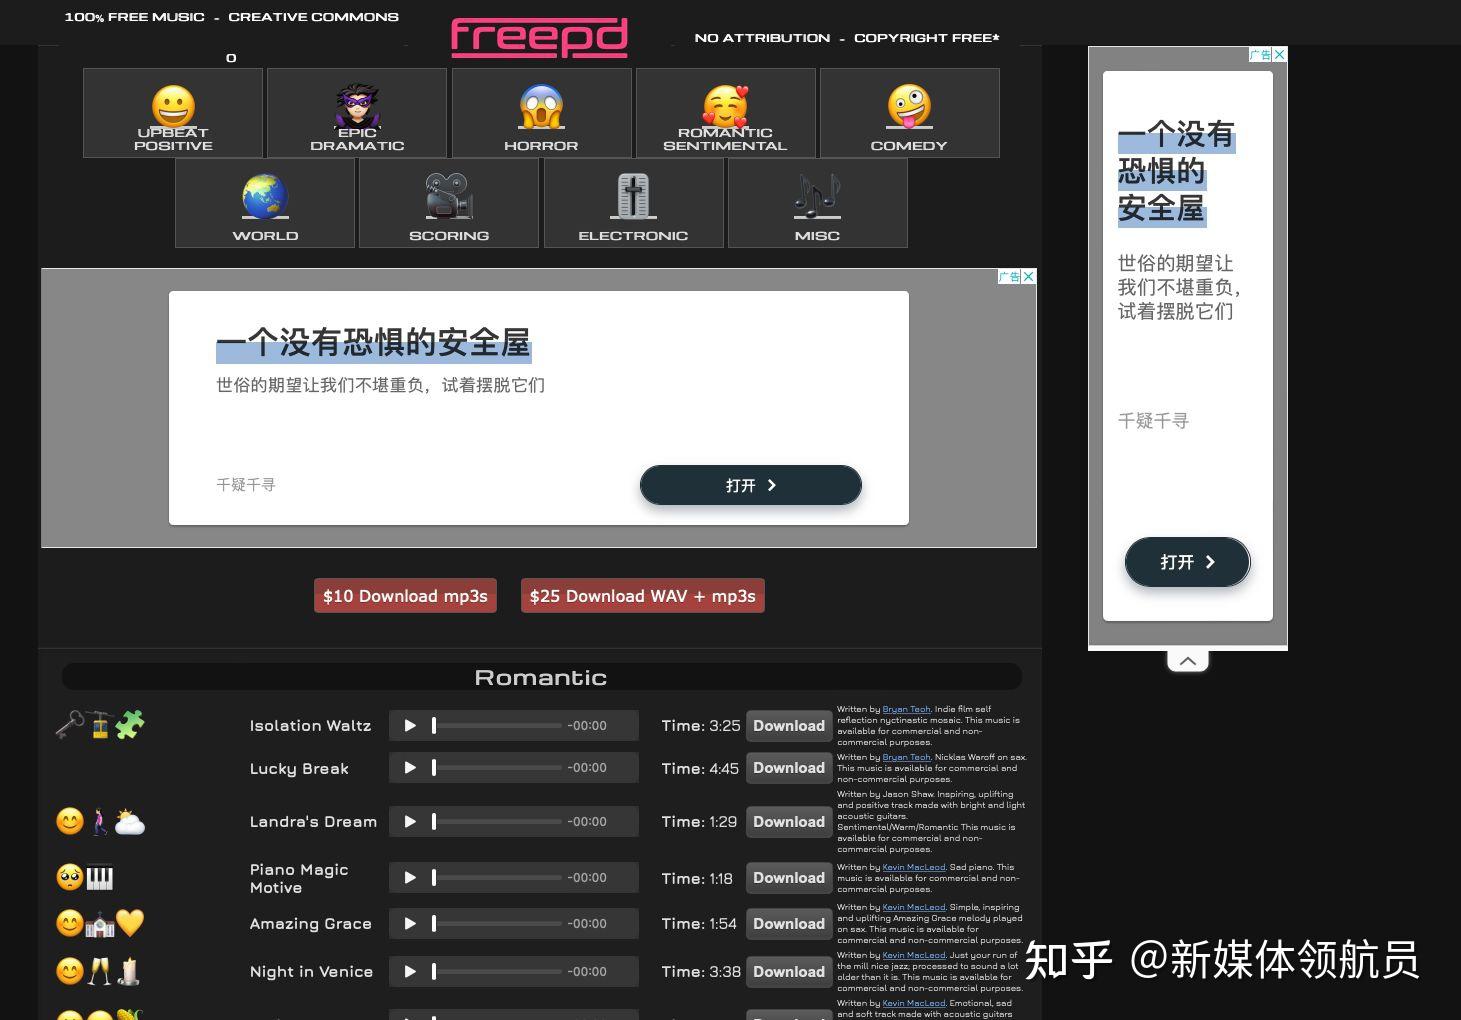Play Amazing Grace track
This screenshot has width=1461, height=1020.
click(x=410, y=924)
